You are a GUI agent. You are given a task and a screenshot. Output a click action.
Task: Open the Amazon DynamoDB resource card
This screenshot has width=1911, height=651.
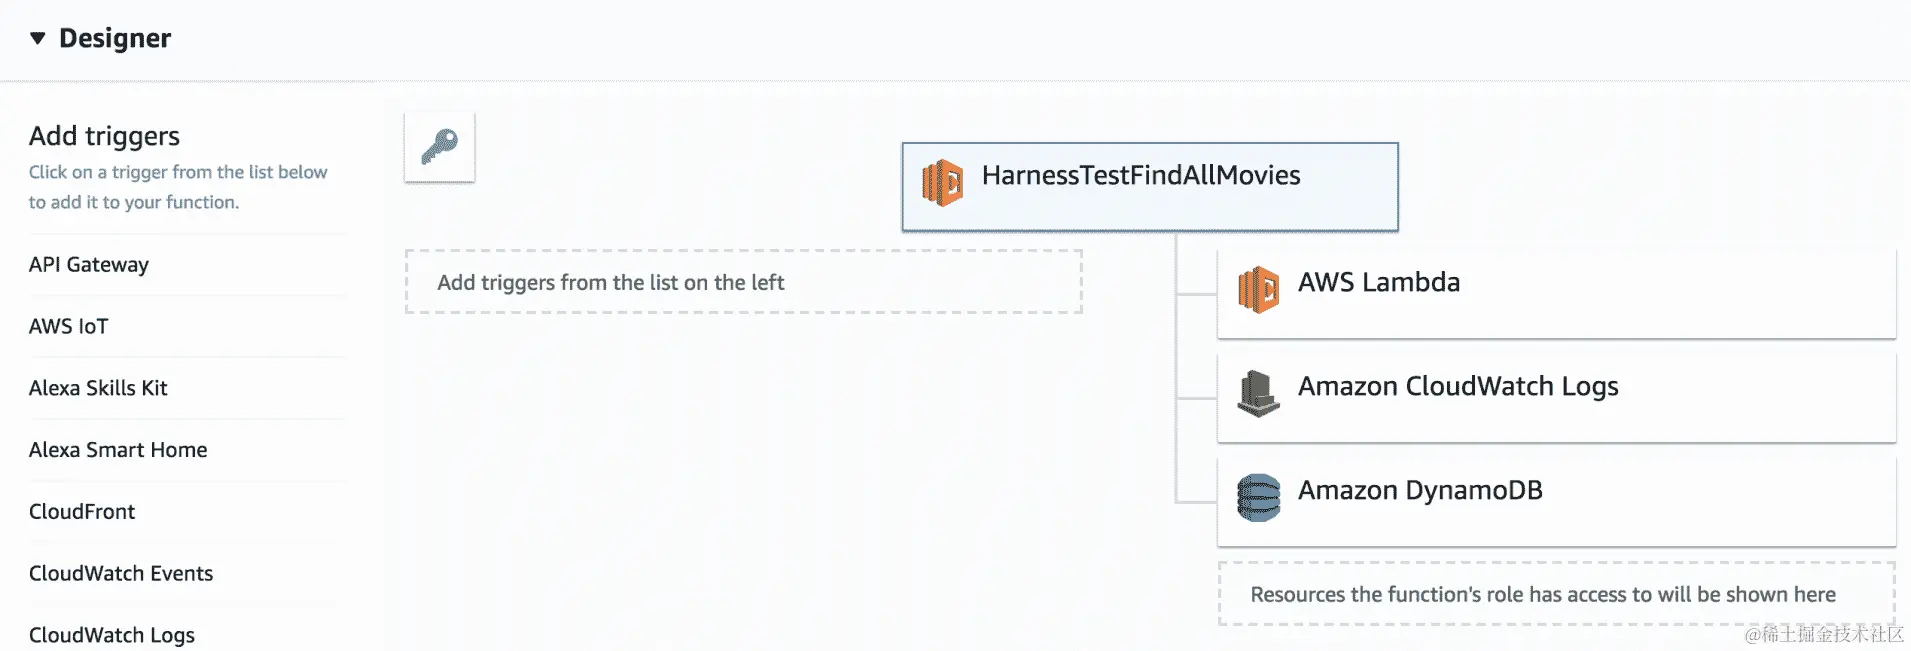(1555, 501)
